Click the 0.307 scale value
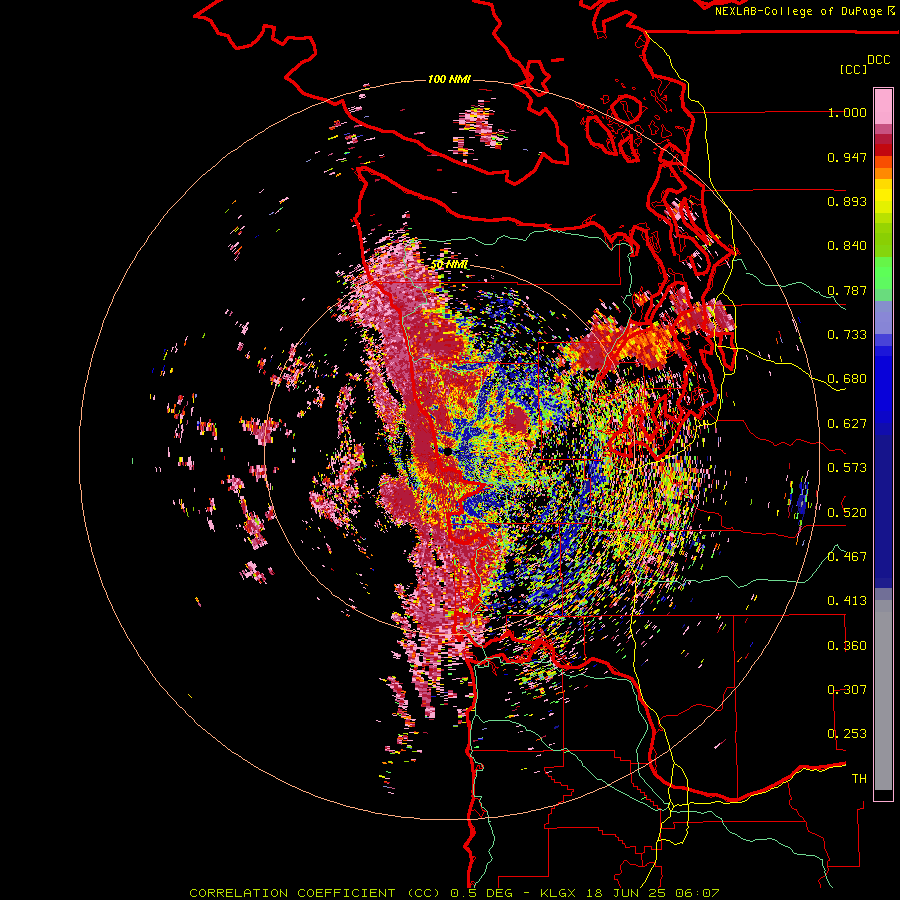The image size is (900, 900). (847, 689)
